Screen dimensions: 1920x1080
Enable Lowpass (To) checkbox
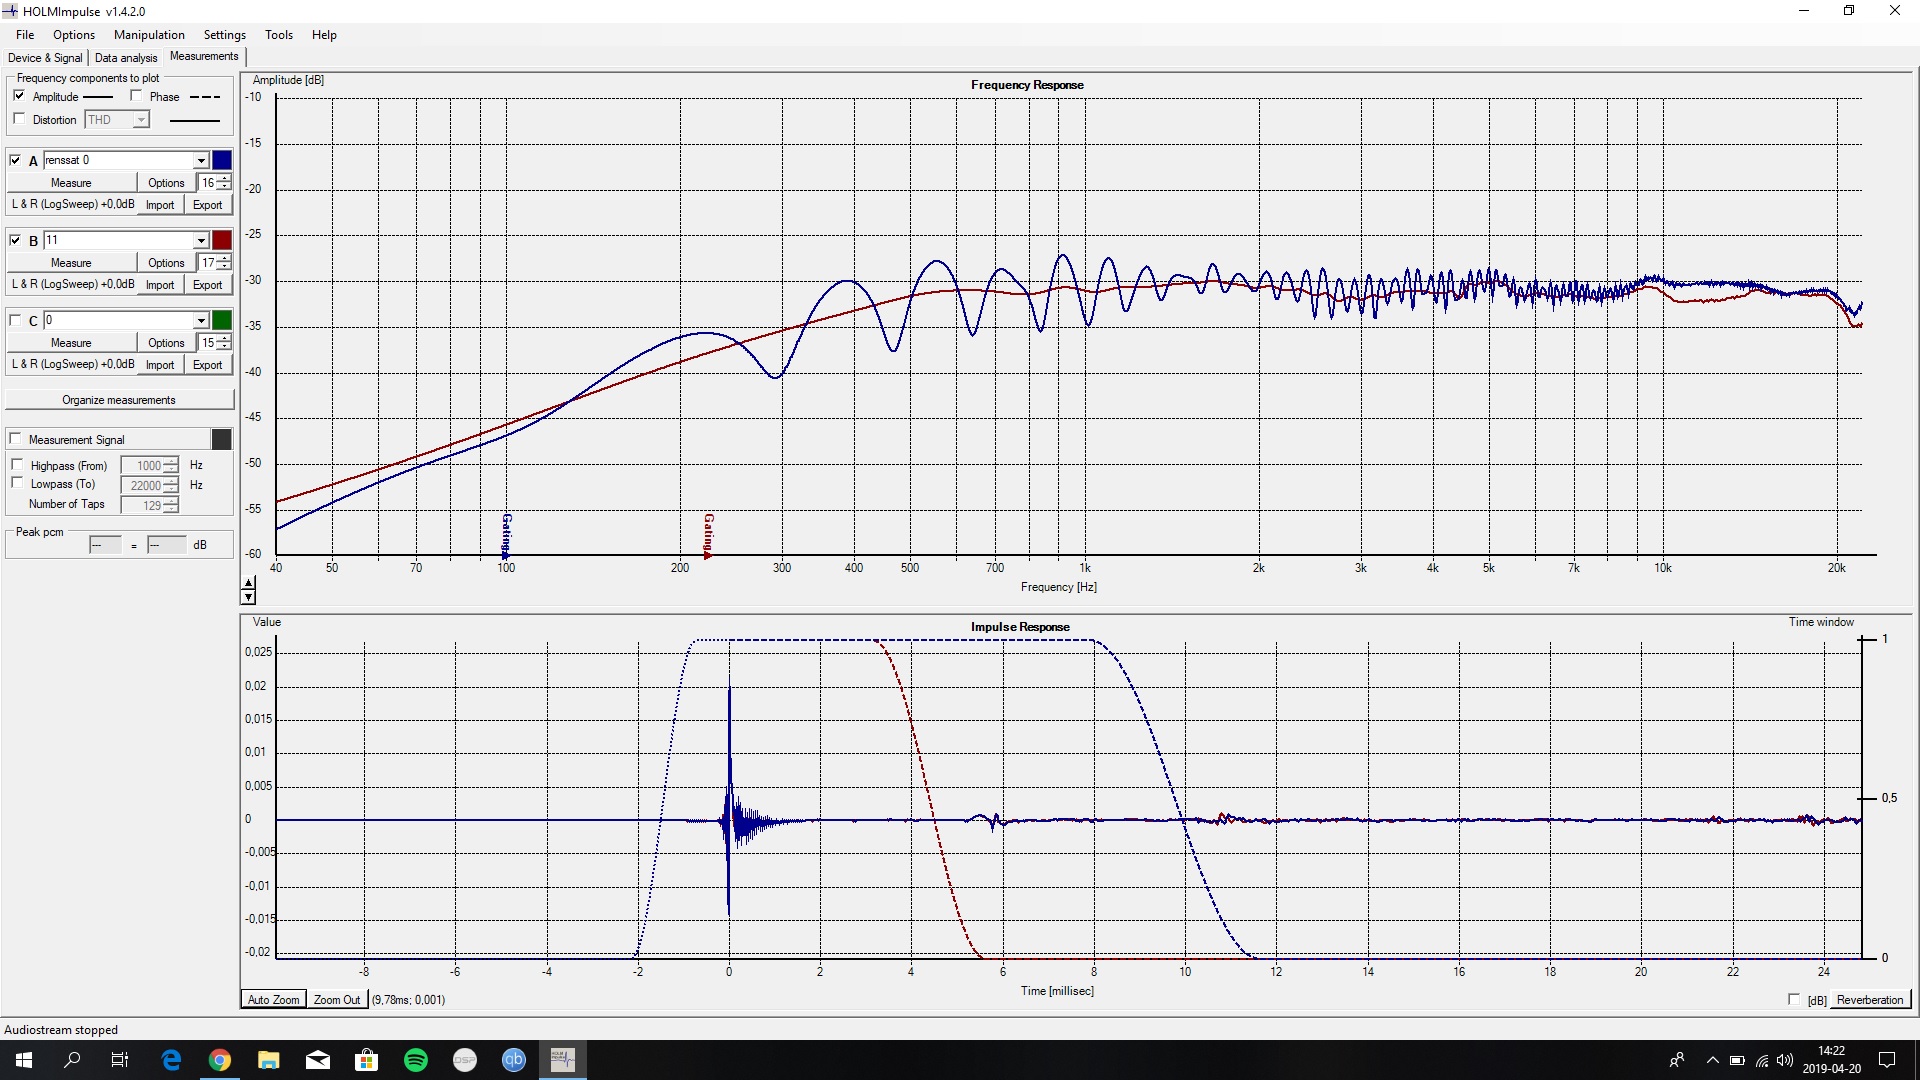click(x=17, y=483)
